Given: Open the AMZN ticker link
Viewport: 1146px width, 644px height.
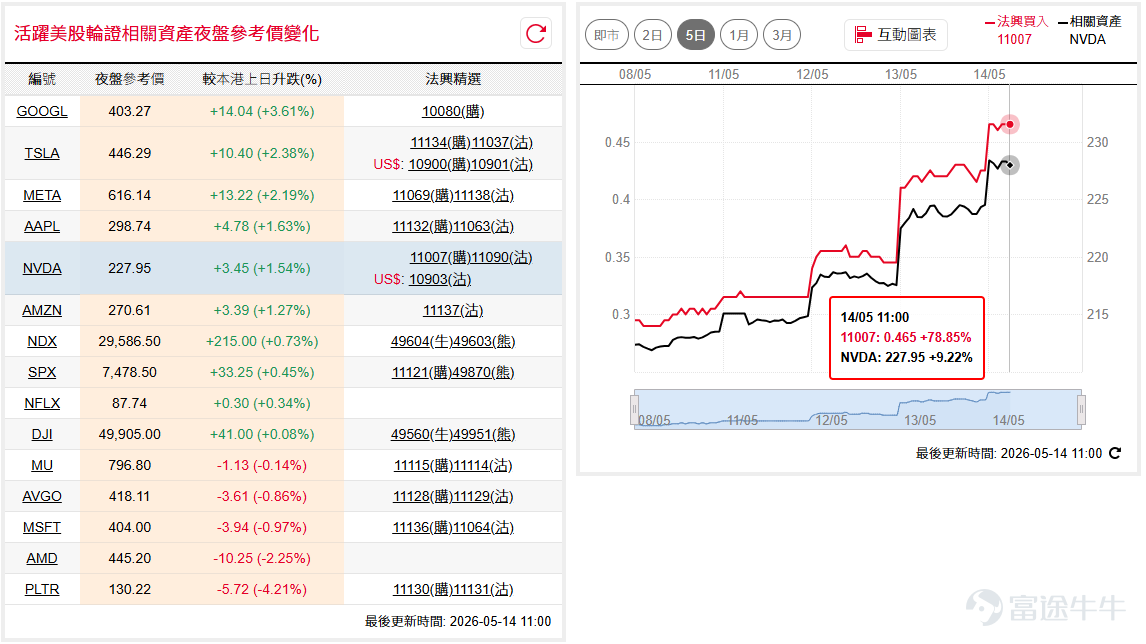Looking at the screenshot, I should pyautogui.click(x=42, y=311).
